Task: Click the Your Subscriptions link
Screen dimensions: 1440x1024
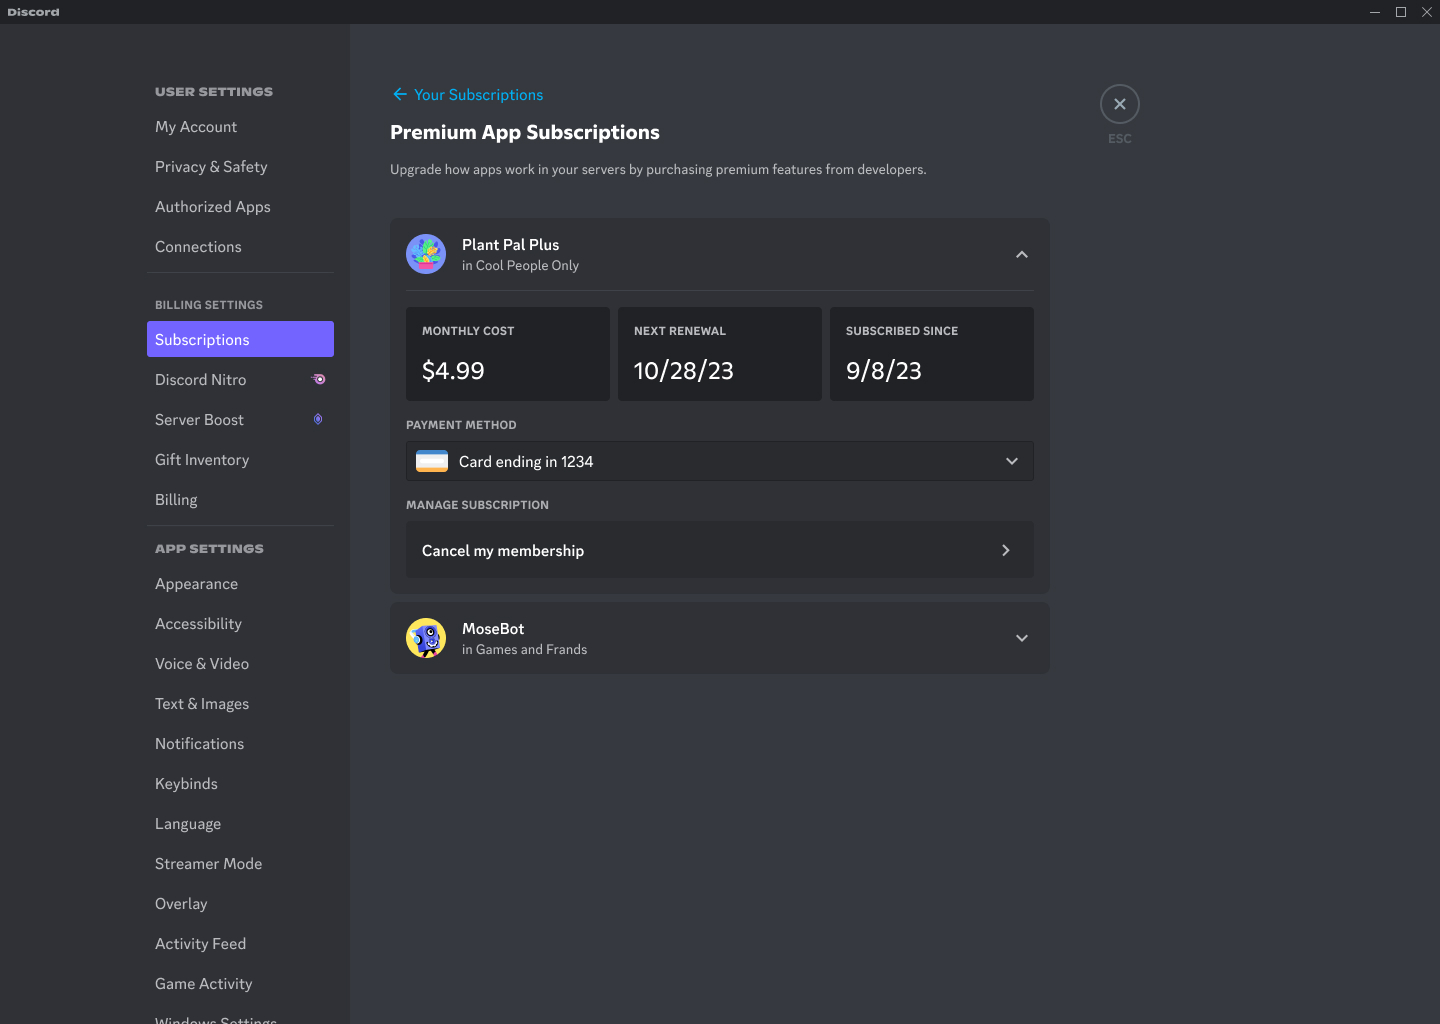Action: click(x=479, y=94)
